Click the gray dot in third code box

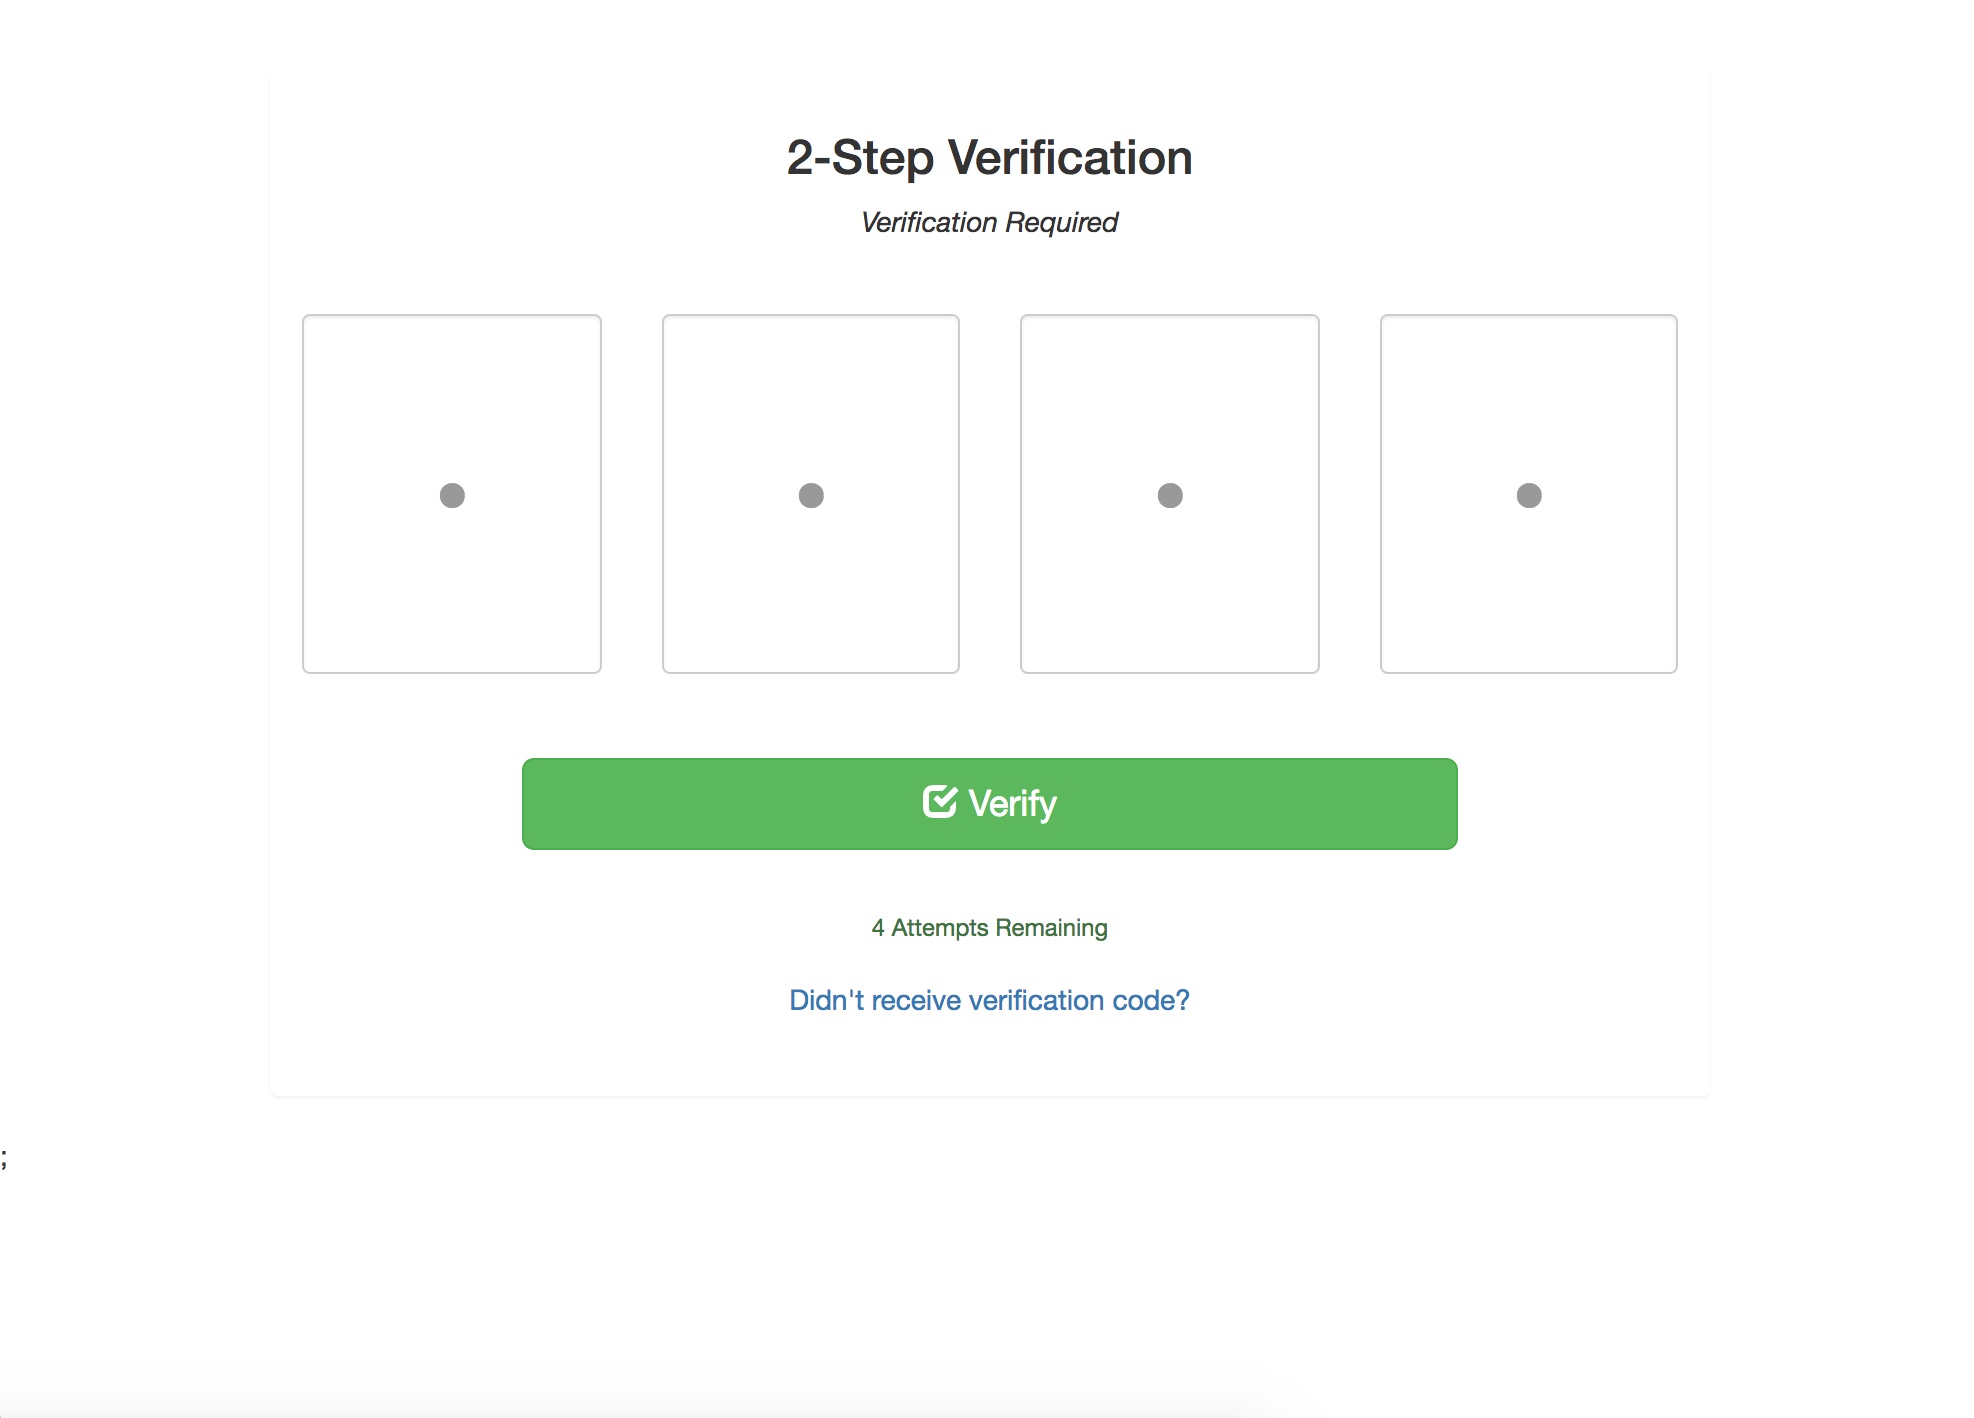pyautogui.click(x=1170, y=495)
